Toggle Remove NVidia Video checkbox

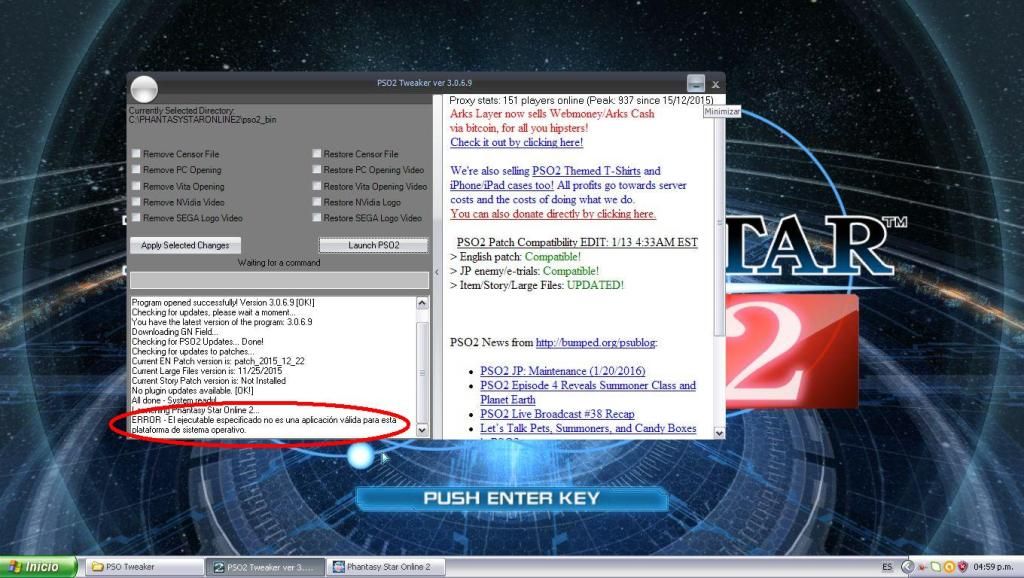coord(136,202)
